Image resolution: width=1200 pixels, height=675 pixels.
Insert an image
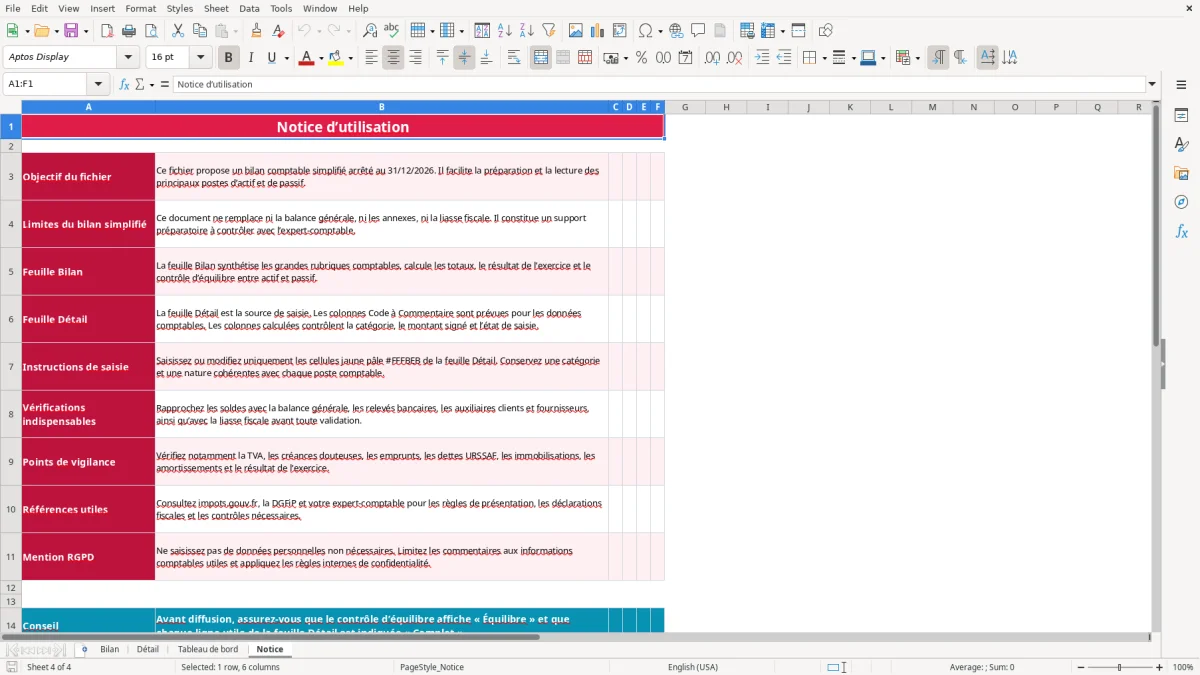(x=577, y=31)
